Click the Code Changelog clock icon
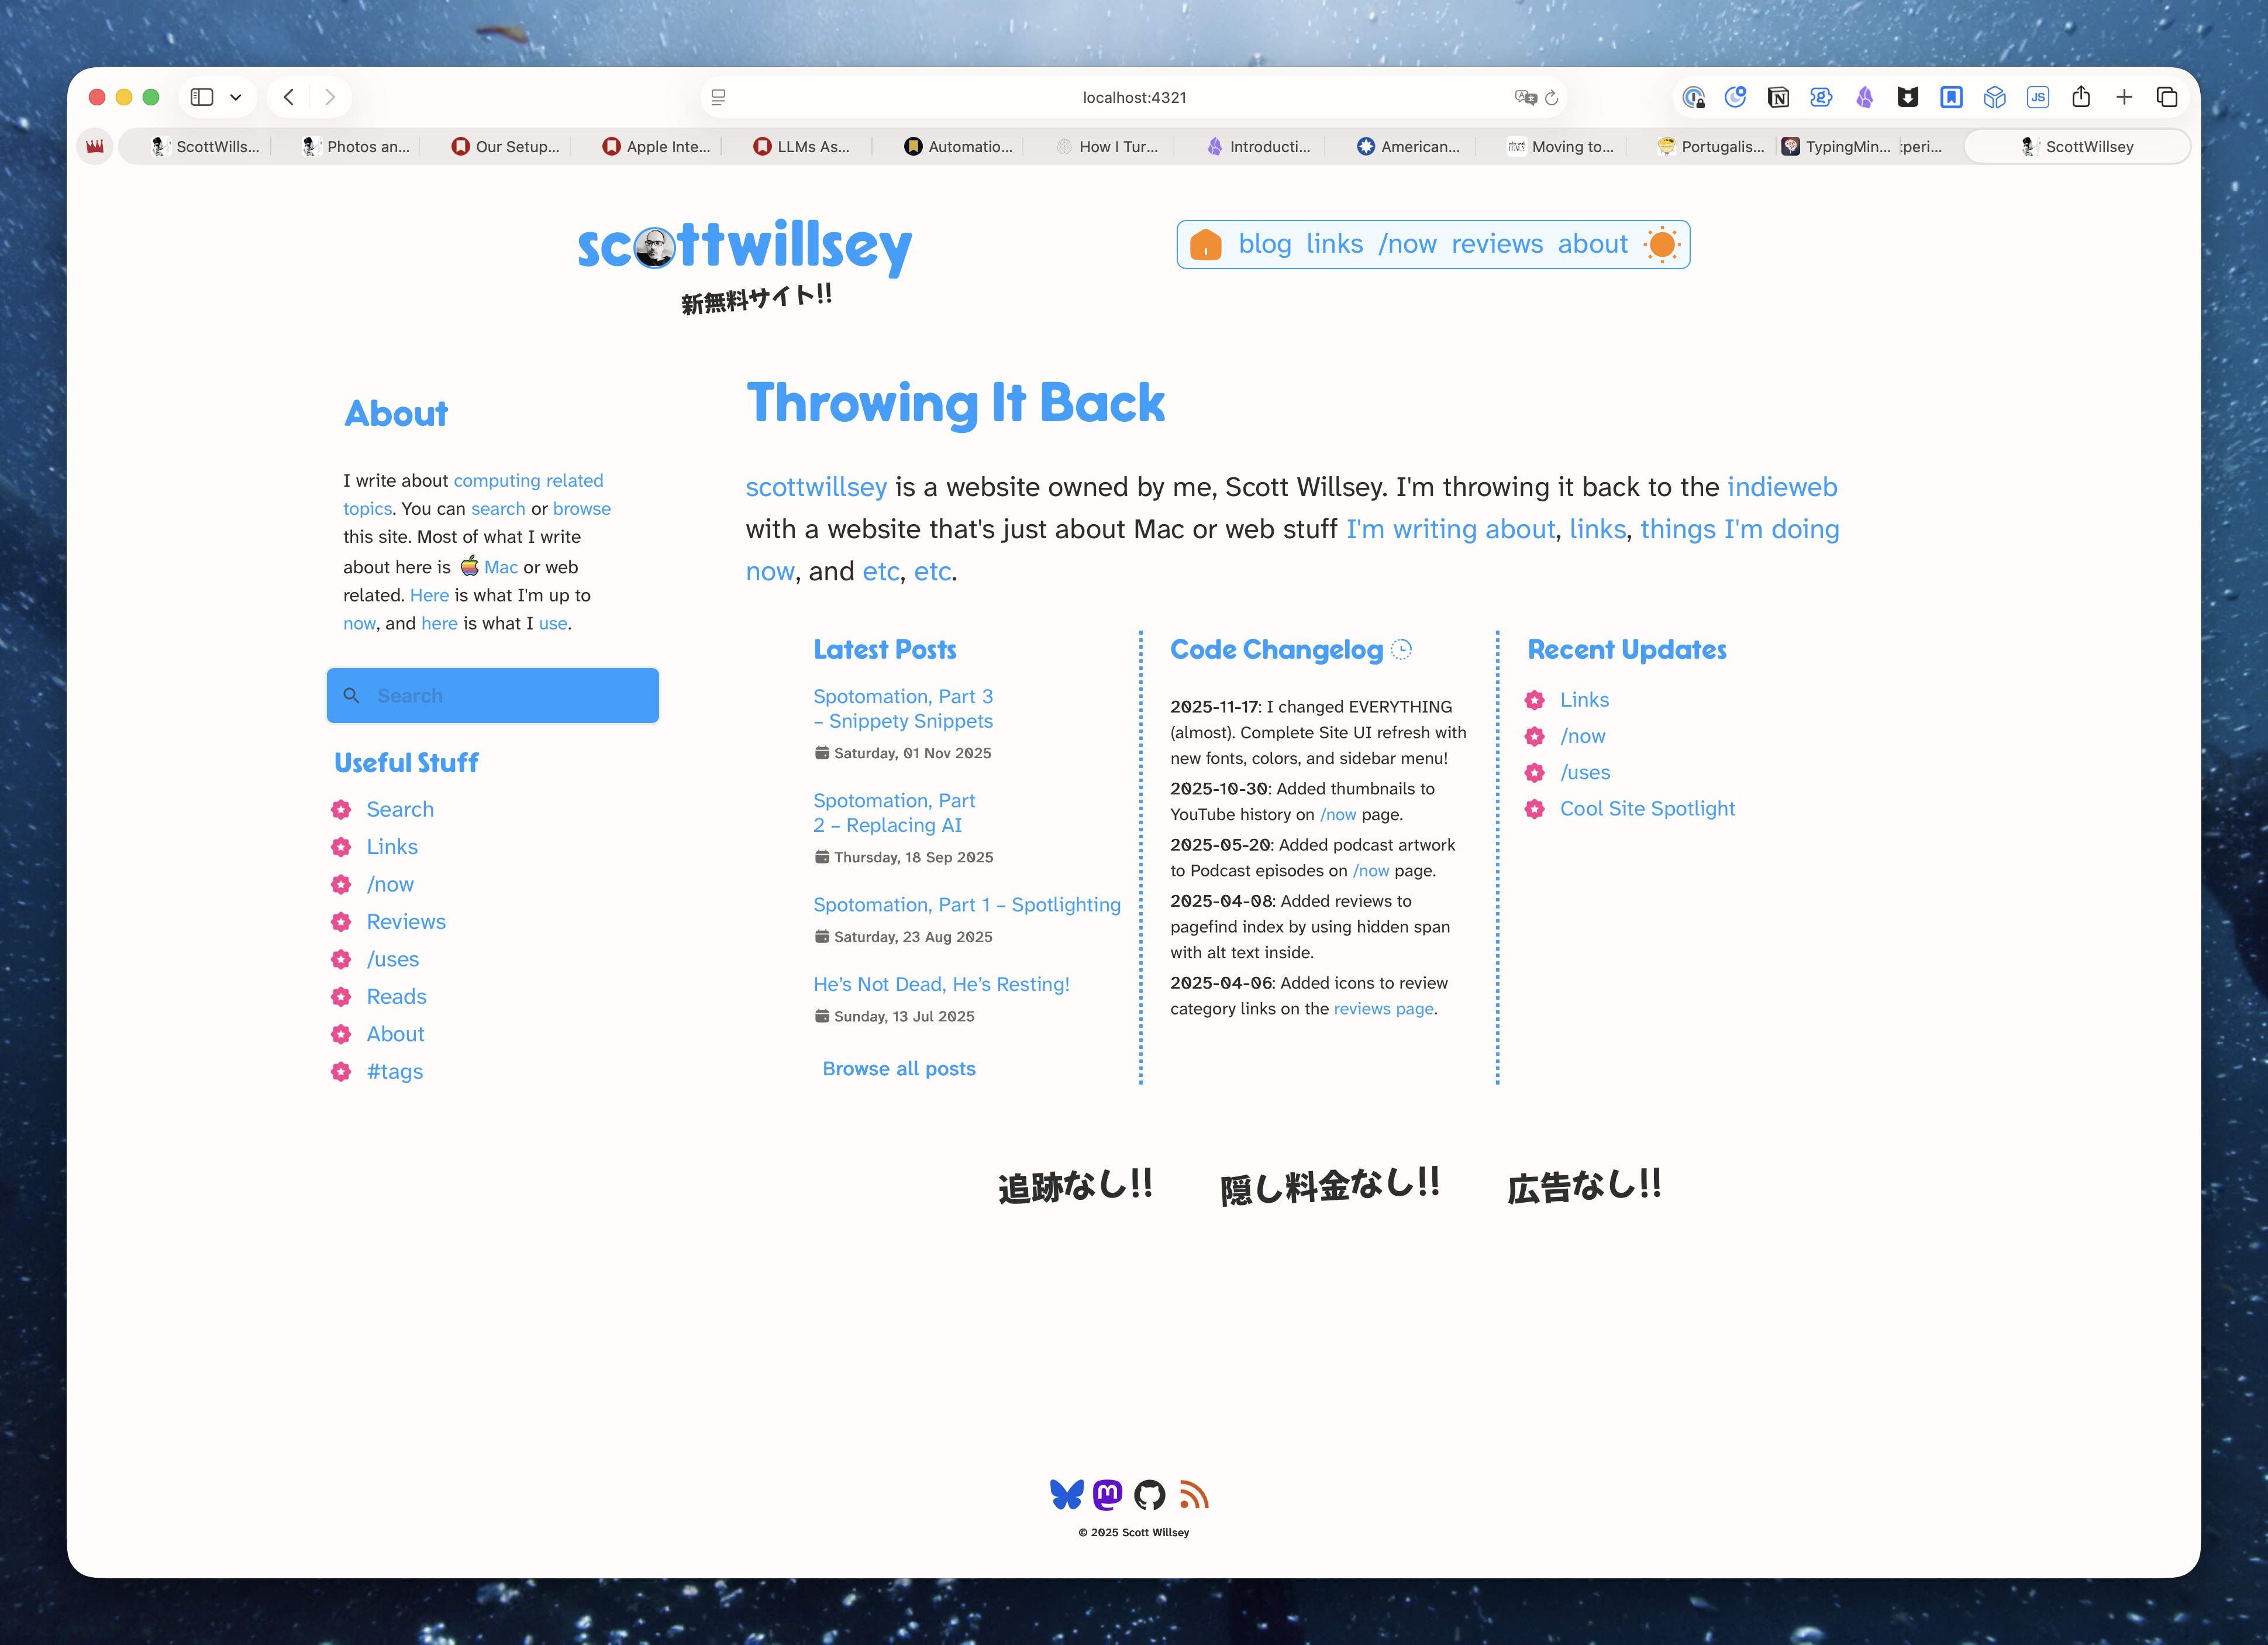Viewport: 2268px width, 1645px height. (1402, 649)
